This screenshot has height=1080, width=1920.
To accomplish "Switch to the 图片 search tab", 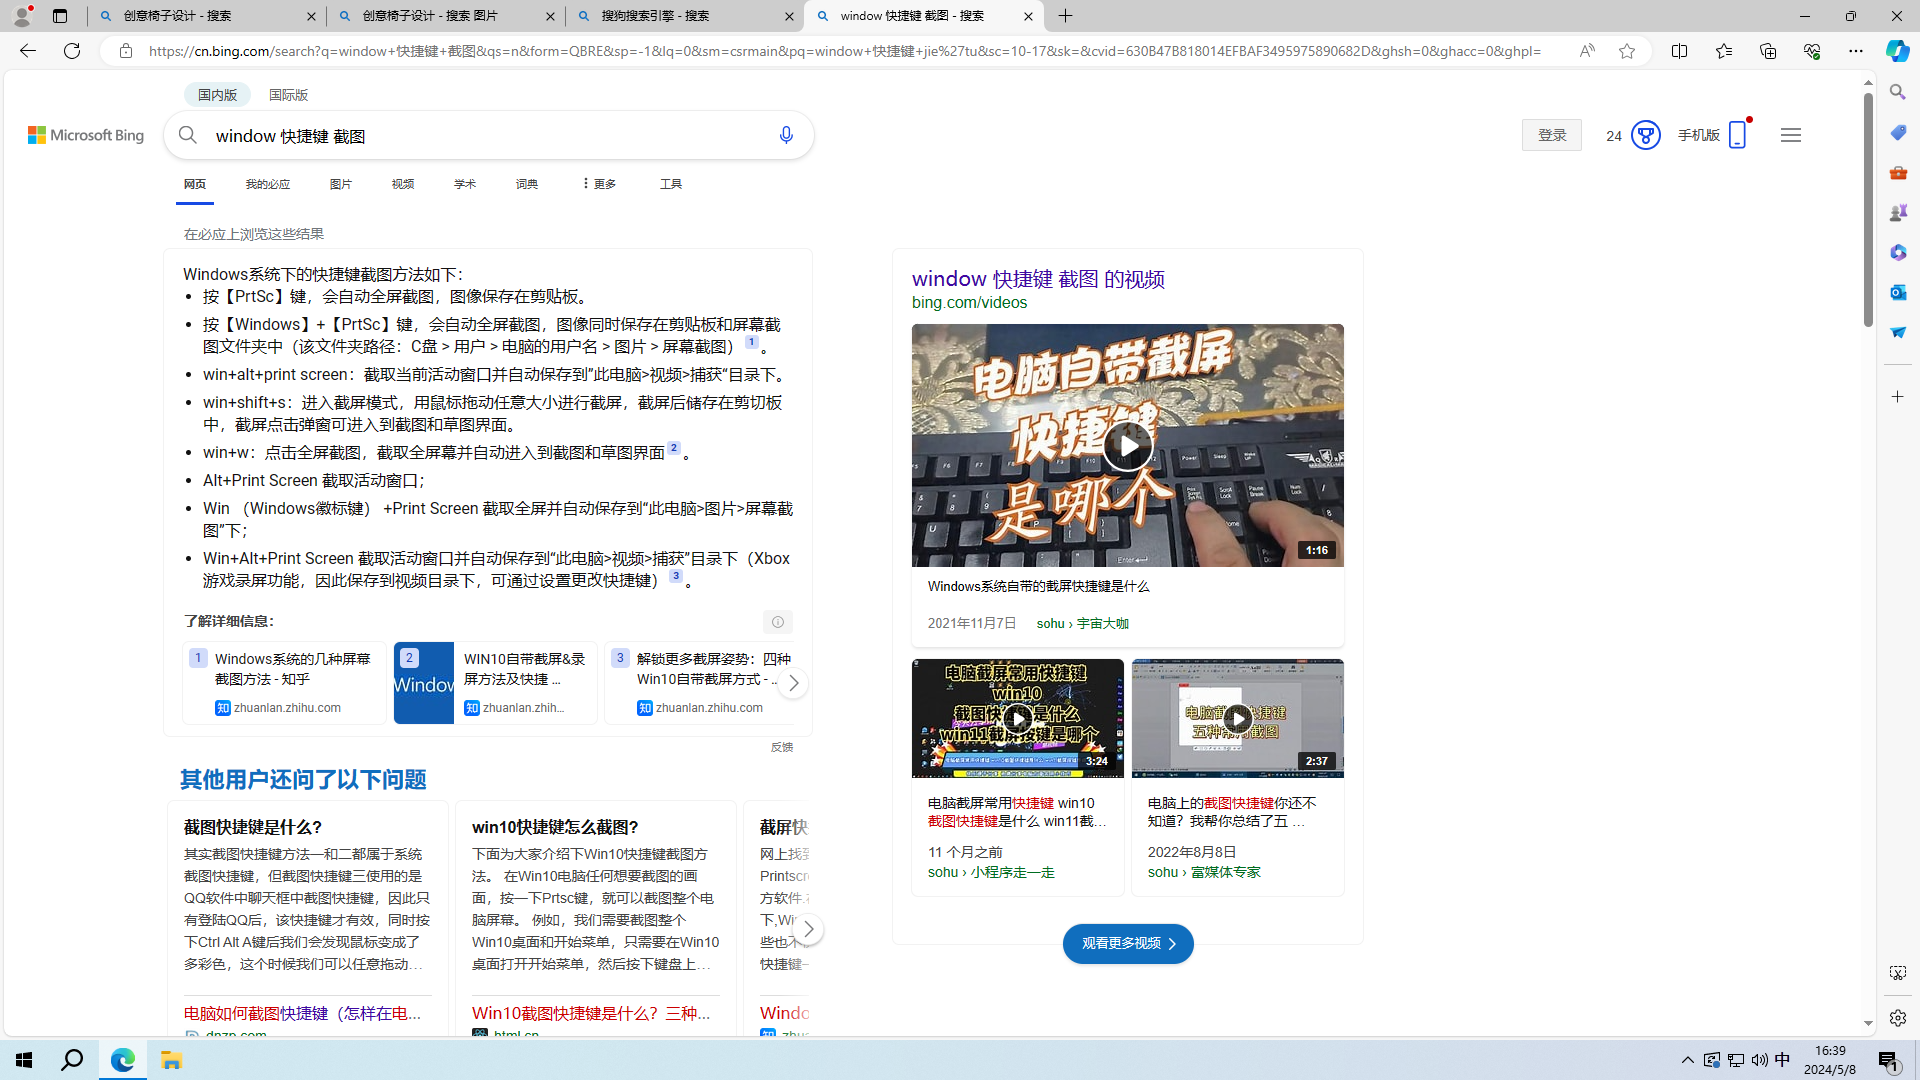I will (341, 183).
